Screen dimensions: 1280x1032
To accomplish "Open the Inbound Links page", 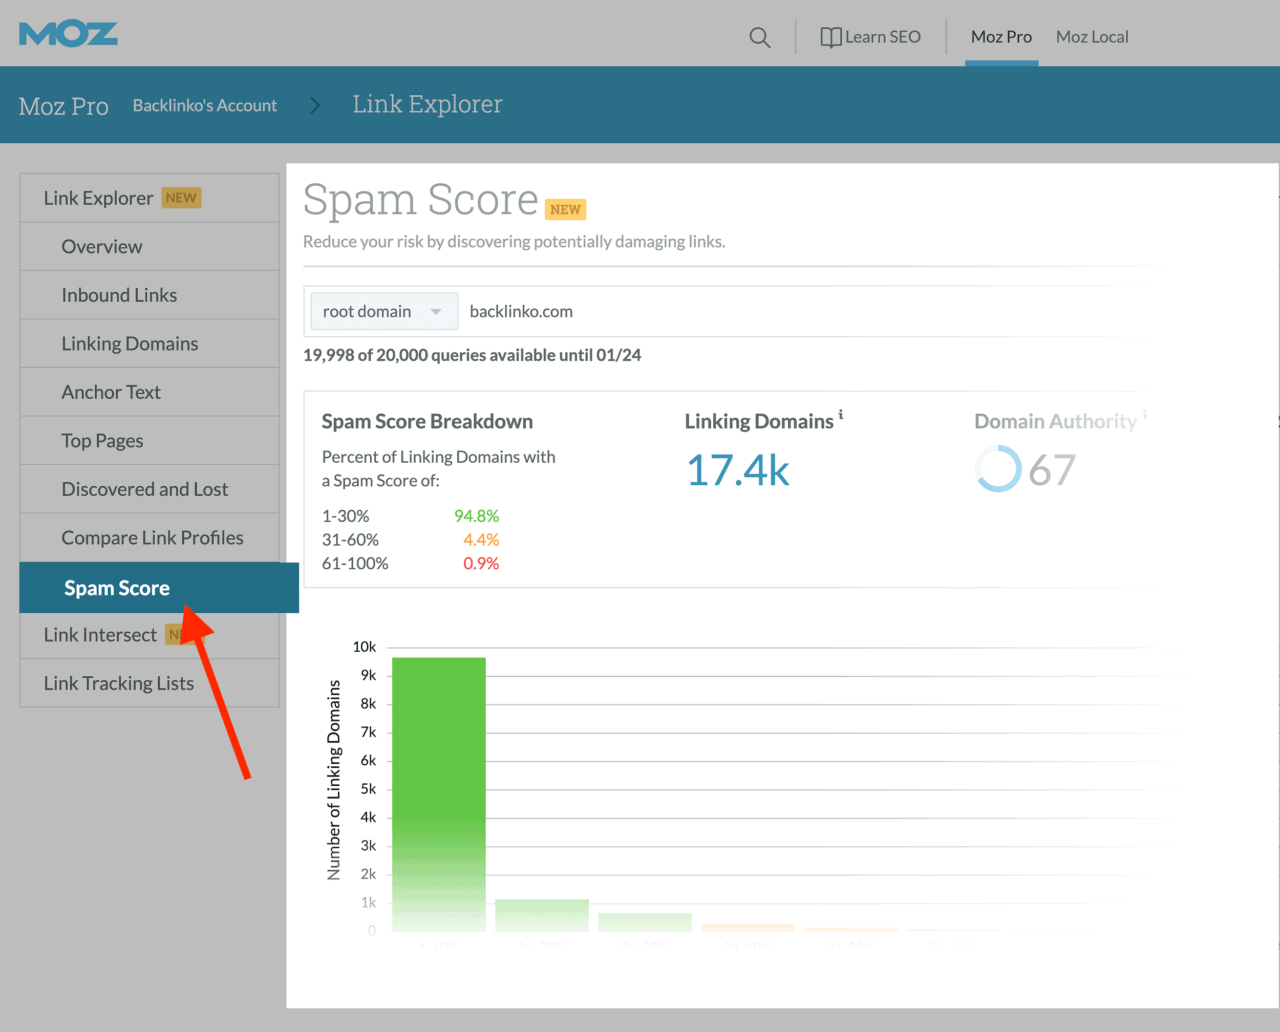I will (x=119, y=294).
